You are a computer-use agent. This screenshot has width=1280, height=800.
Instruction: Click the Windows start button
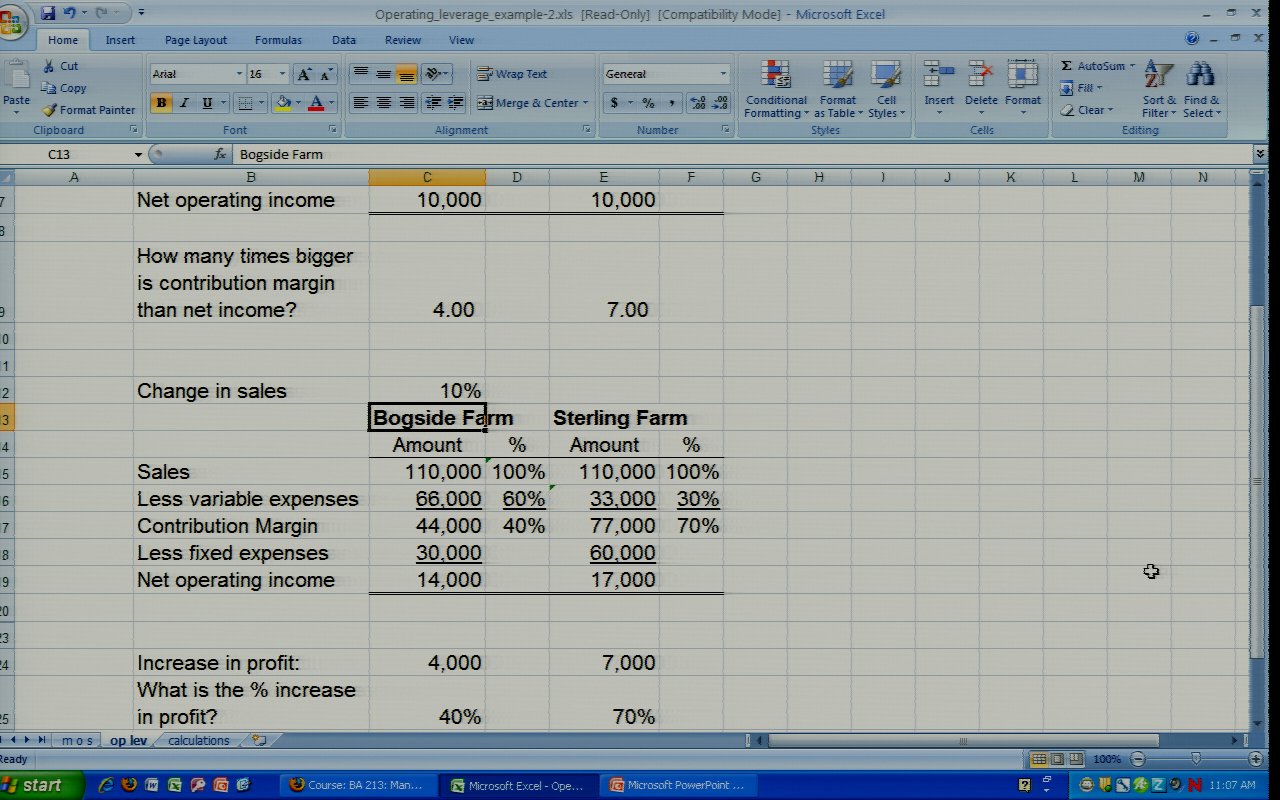[x=33, y=785]
